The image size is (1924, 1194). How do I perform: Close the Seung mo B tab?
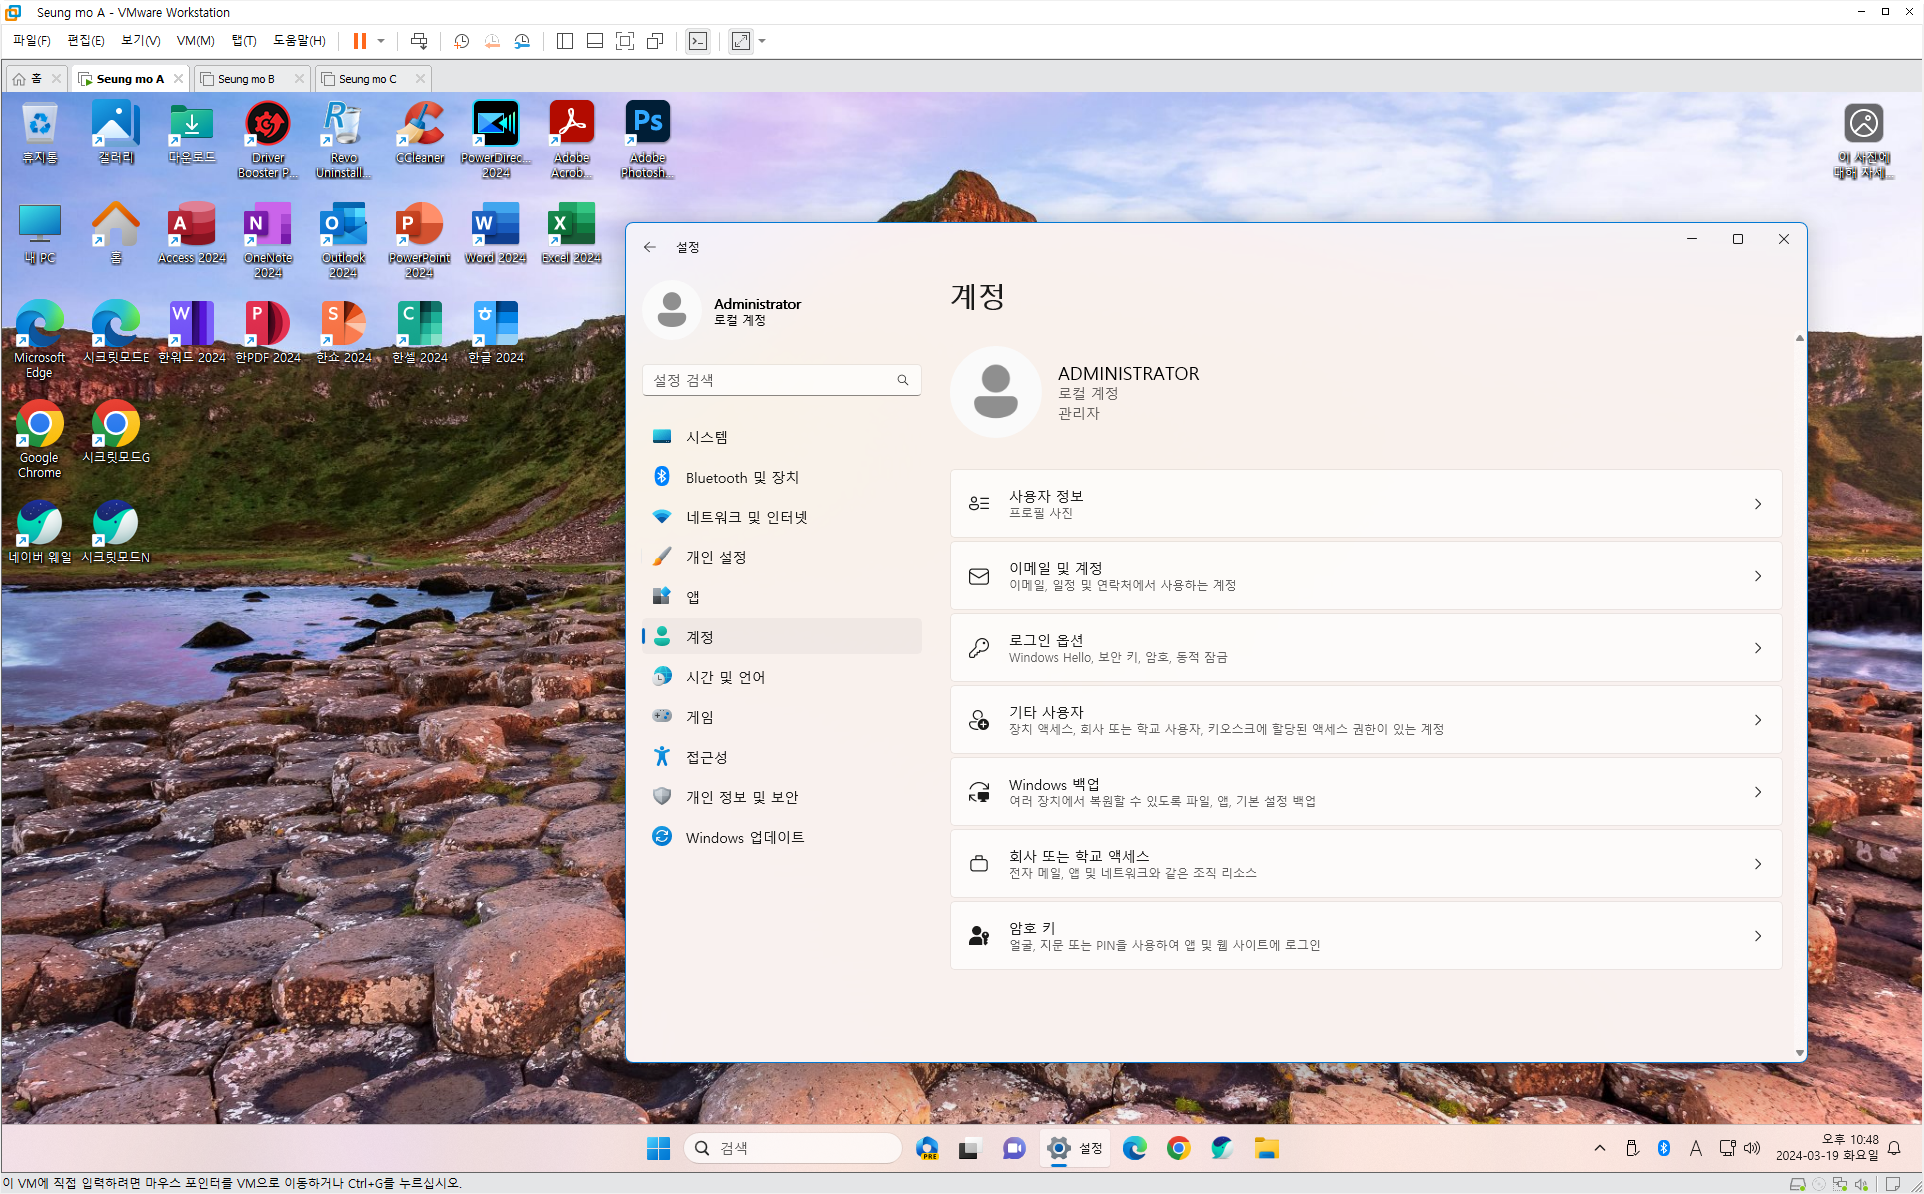[x=299, y=79]
